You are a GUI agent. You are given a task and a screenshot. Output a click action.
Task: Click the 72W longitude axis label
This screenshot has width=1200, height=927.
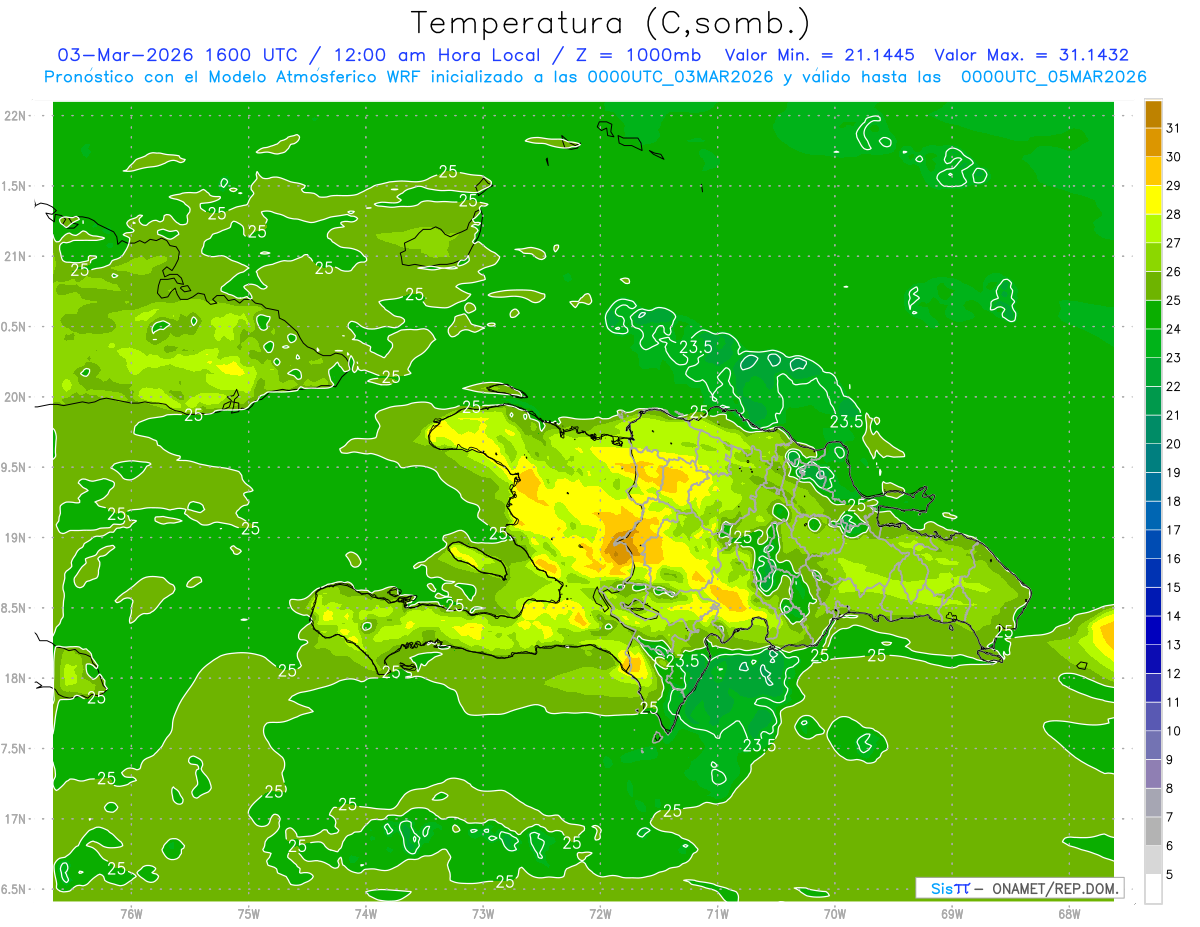(x=600, y=913)
